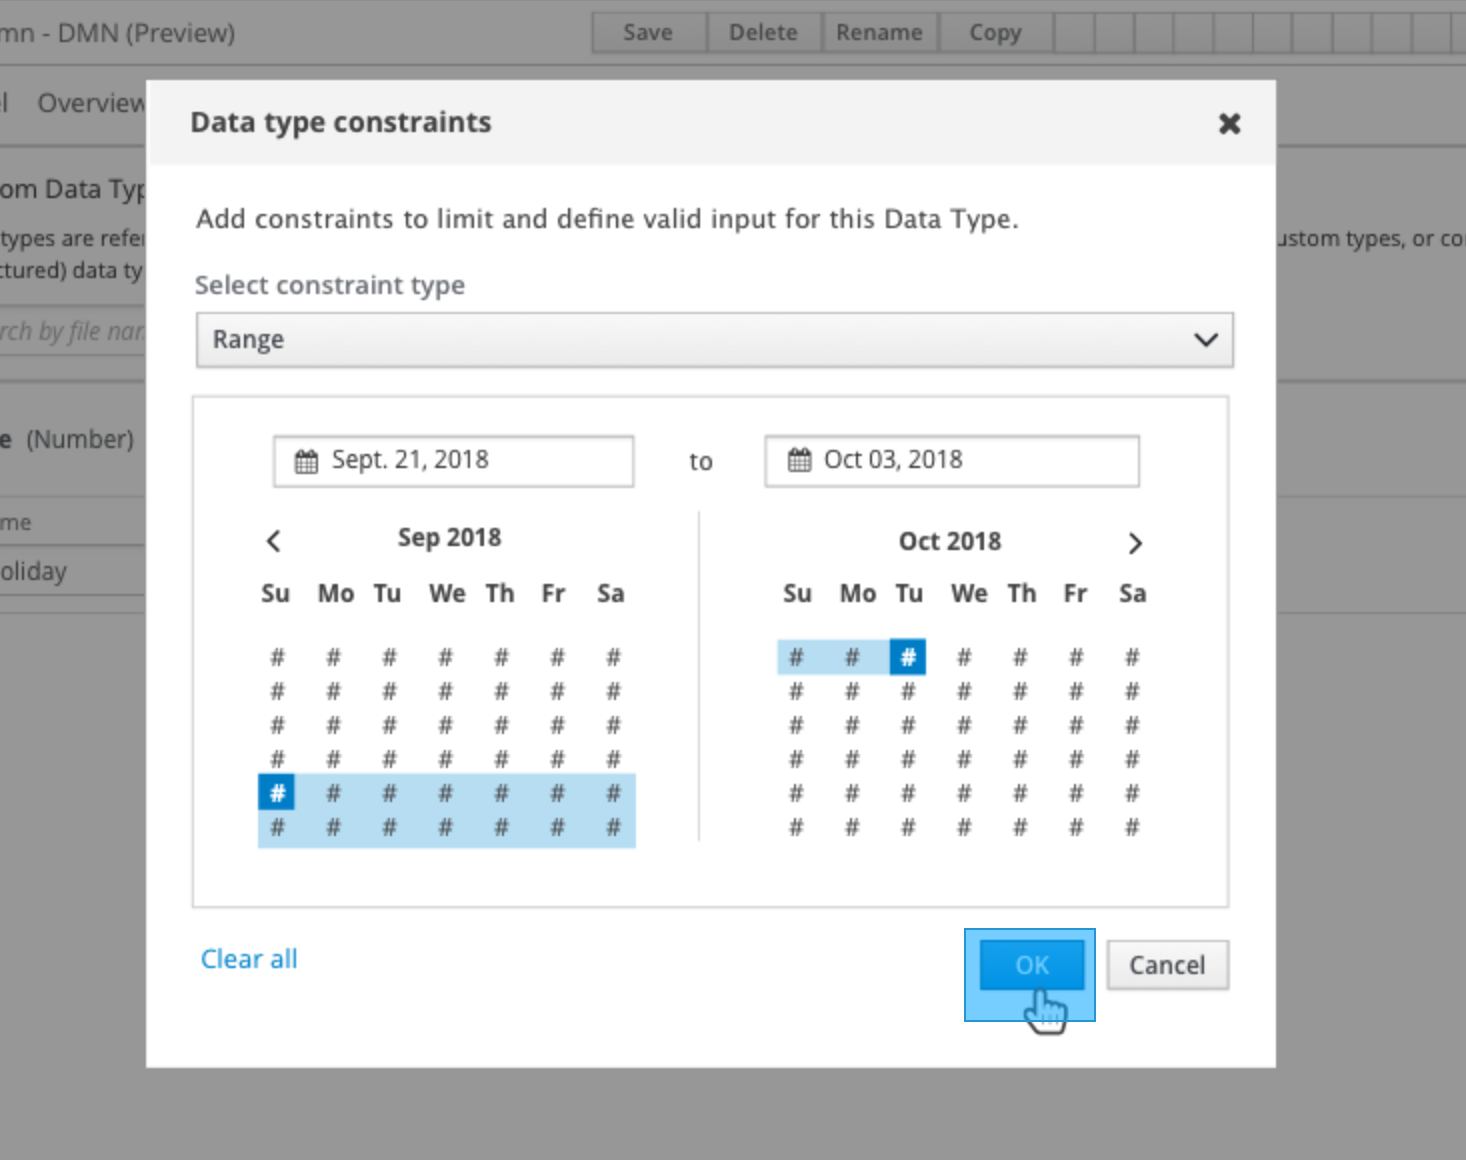The height and width of the screenshot is (1160, 1466).
Task: Click the dropdown chevron beside Range
Action: [1206, 340]
